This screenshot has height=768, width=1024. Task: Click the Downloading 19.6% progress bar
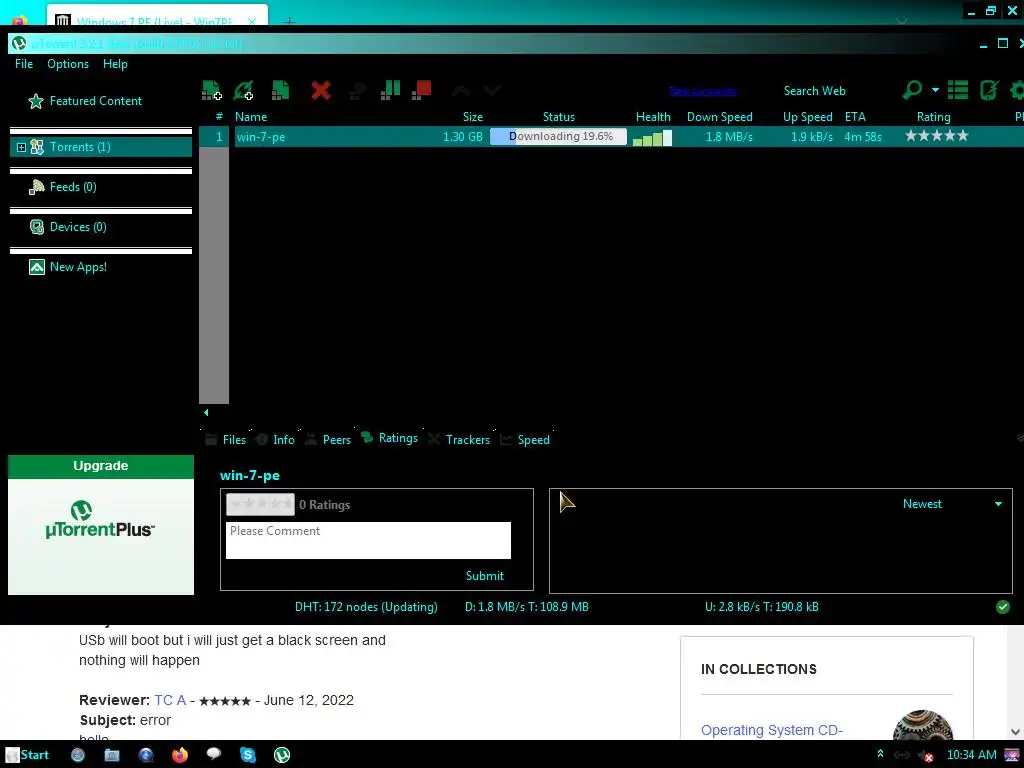tap(558, 136)
